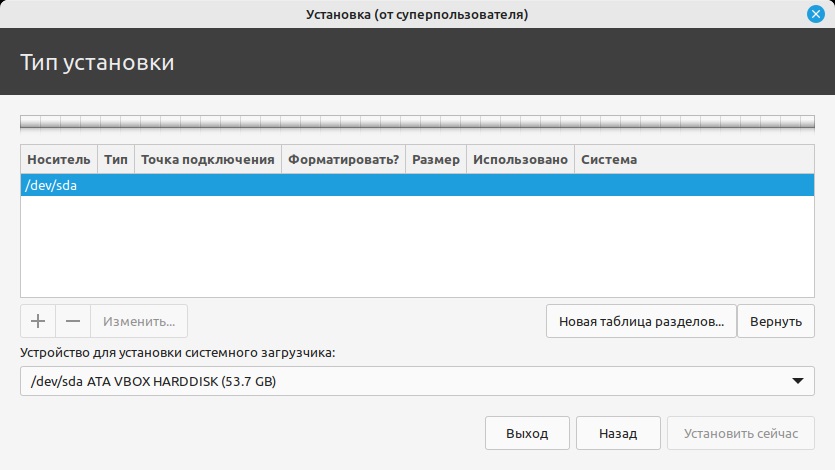
Task: Click the Носитель column header
Action: point(59,160)
